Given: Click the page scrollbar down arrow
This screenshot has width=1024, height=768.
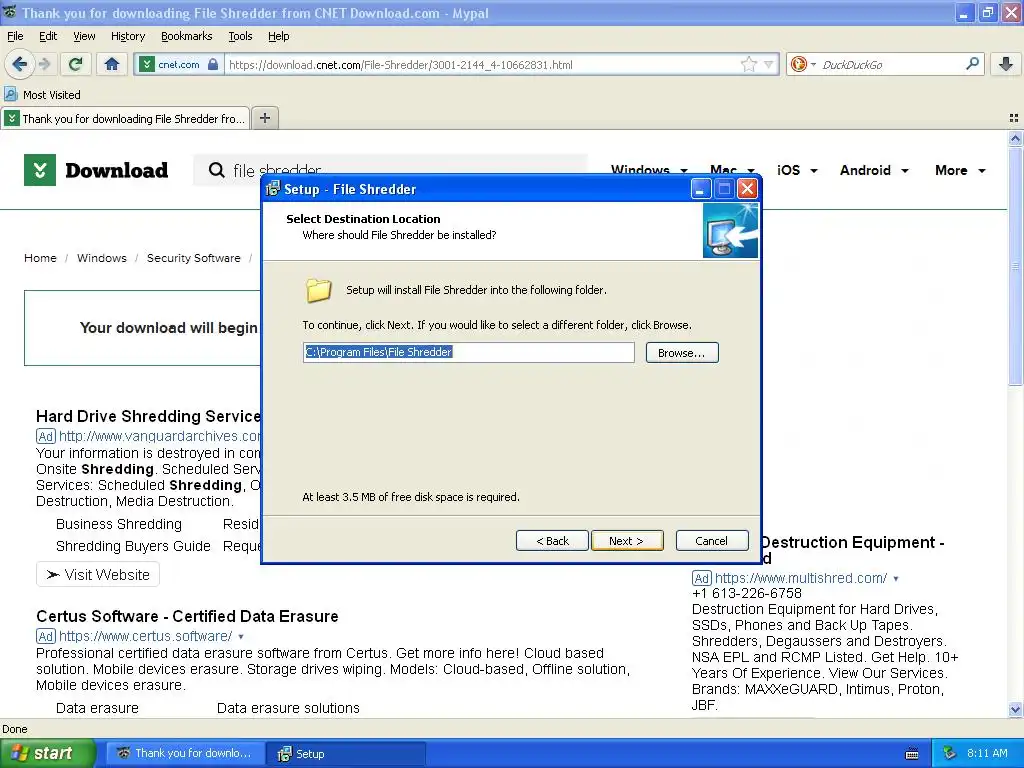Looking at the screenshot, I should pyautogui.click(x=1015, y=710).
